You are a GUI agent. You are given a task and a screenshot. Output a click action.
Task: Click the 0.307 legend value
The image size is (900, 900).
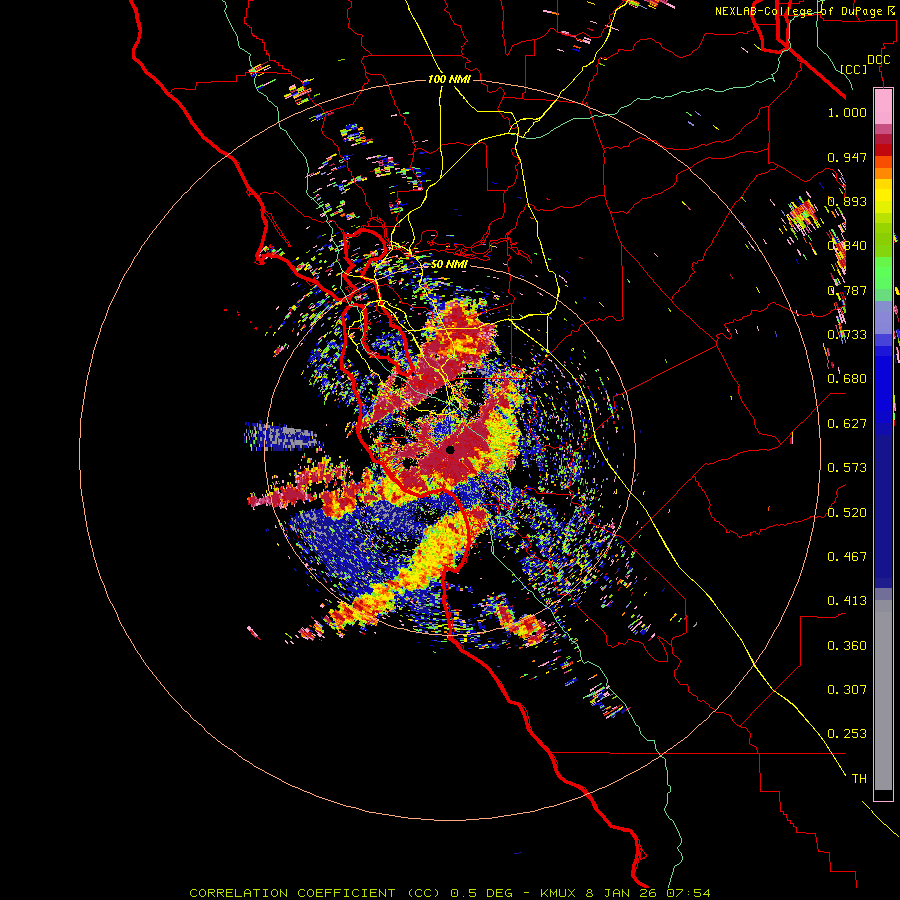(847, 690)
